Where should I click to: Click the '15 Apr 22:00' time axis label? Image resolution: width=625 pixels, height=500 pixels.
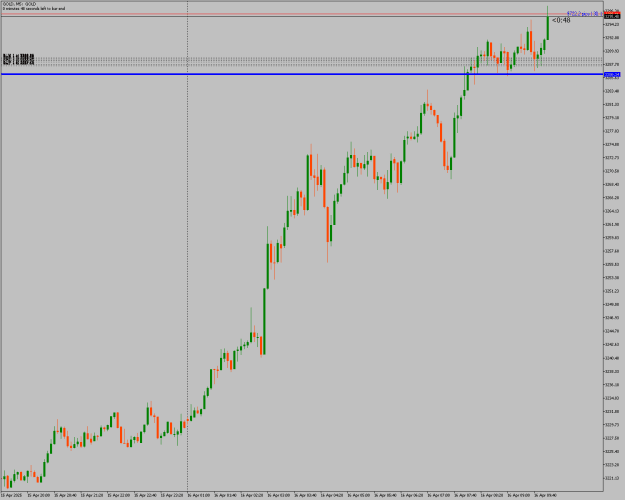click(x=120, y=496)
